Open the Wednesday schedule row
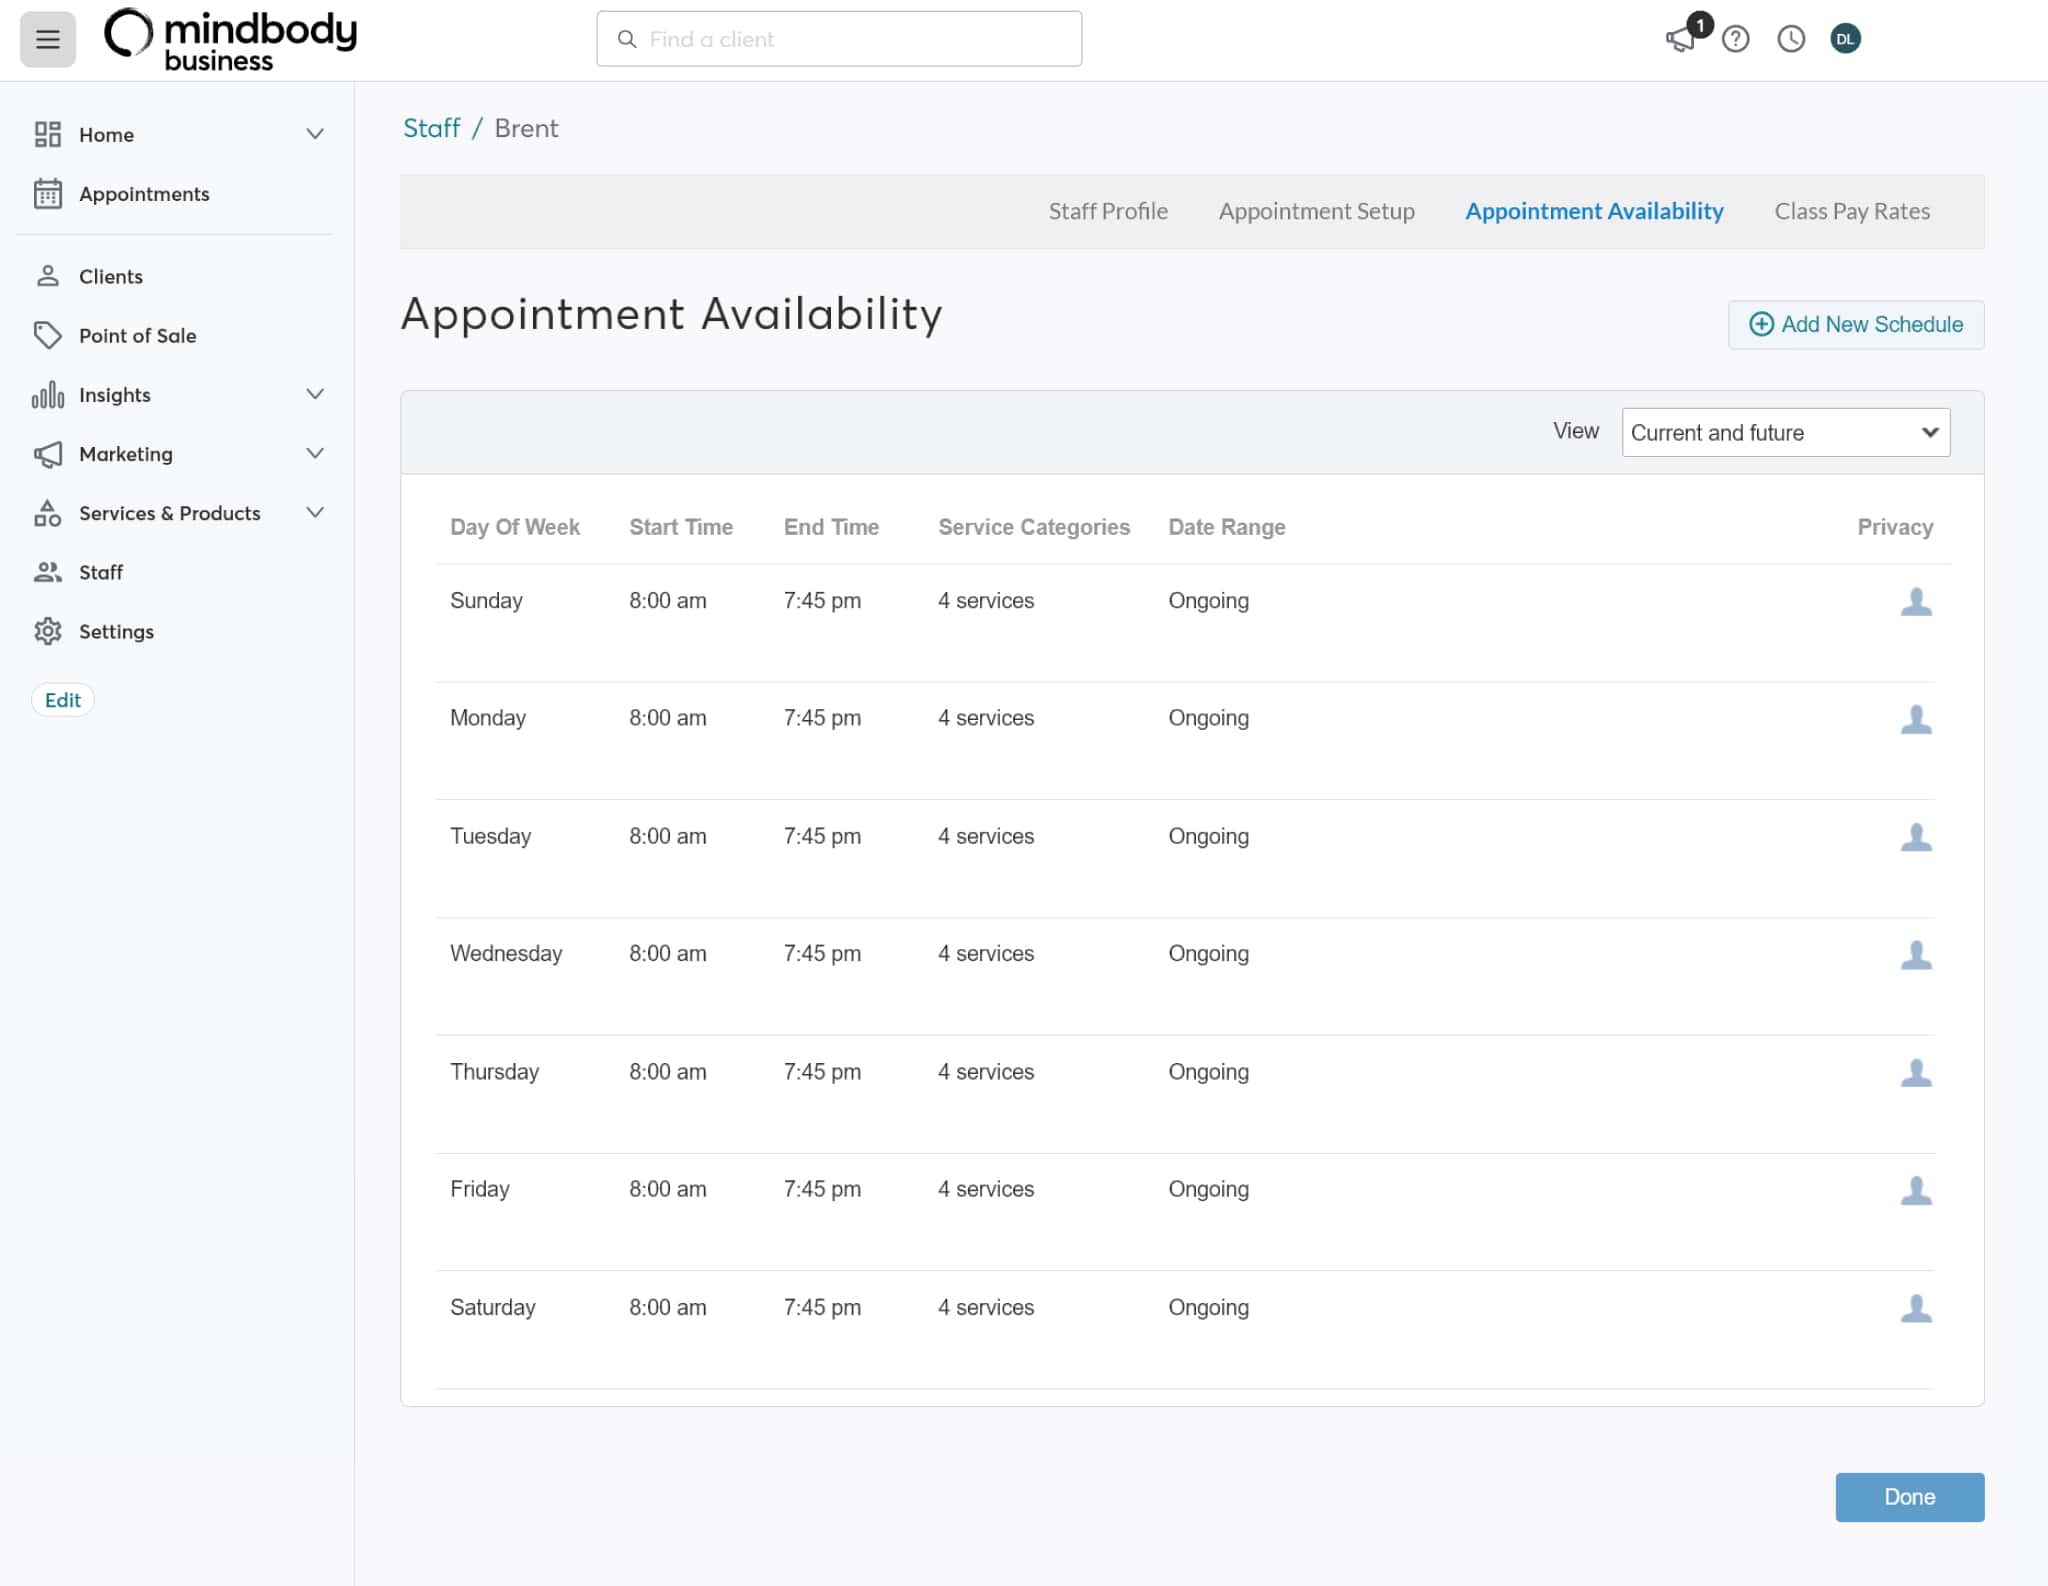Viewport: 2048px width, 1586px height. coord(1185,976)
